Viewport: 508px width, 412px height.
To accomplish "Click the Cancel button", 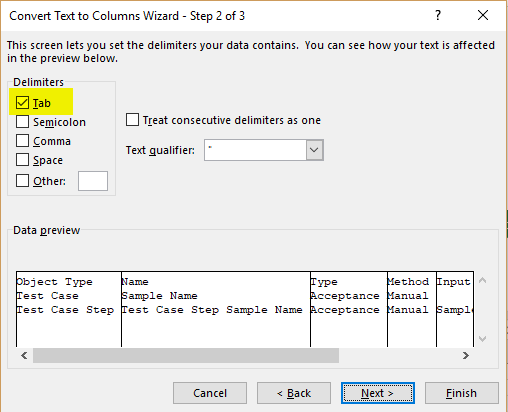I will click(x=210, y=393).
